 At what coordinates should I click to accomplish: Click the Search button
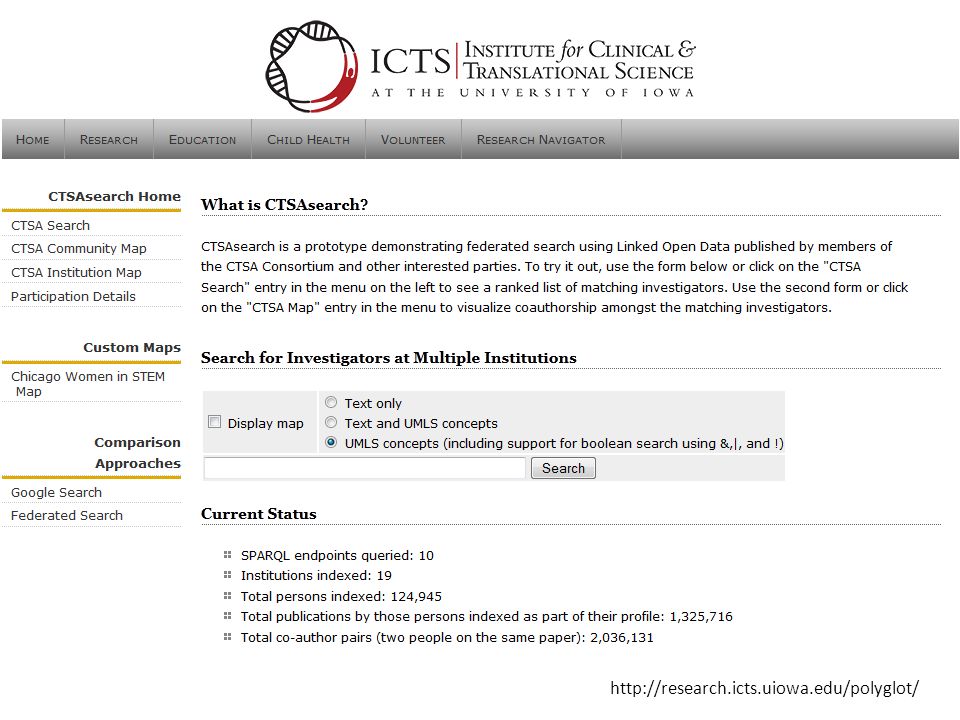(563, 468)
